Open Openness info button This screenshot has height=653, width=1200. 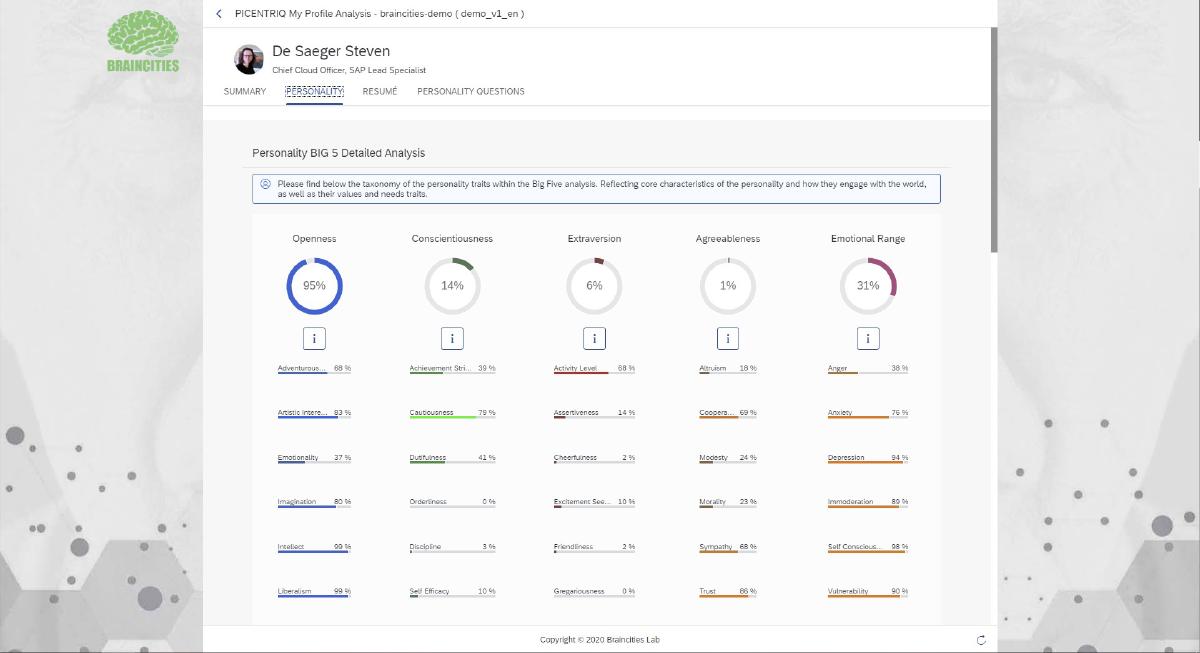[x=315, y=338]
